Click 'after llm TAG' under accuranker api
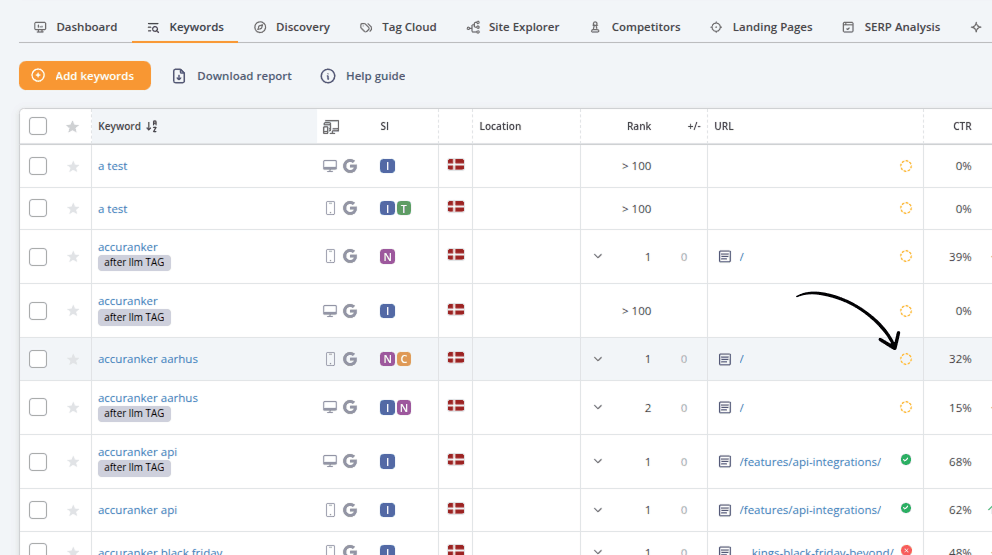 [134, 467]
